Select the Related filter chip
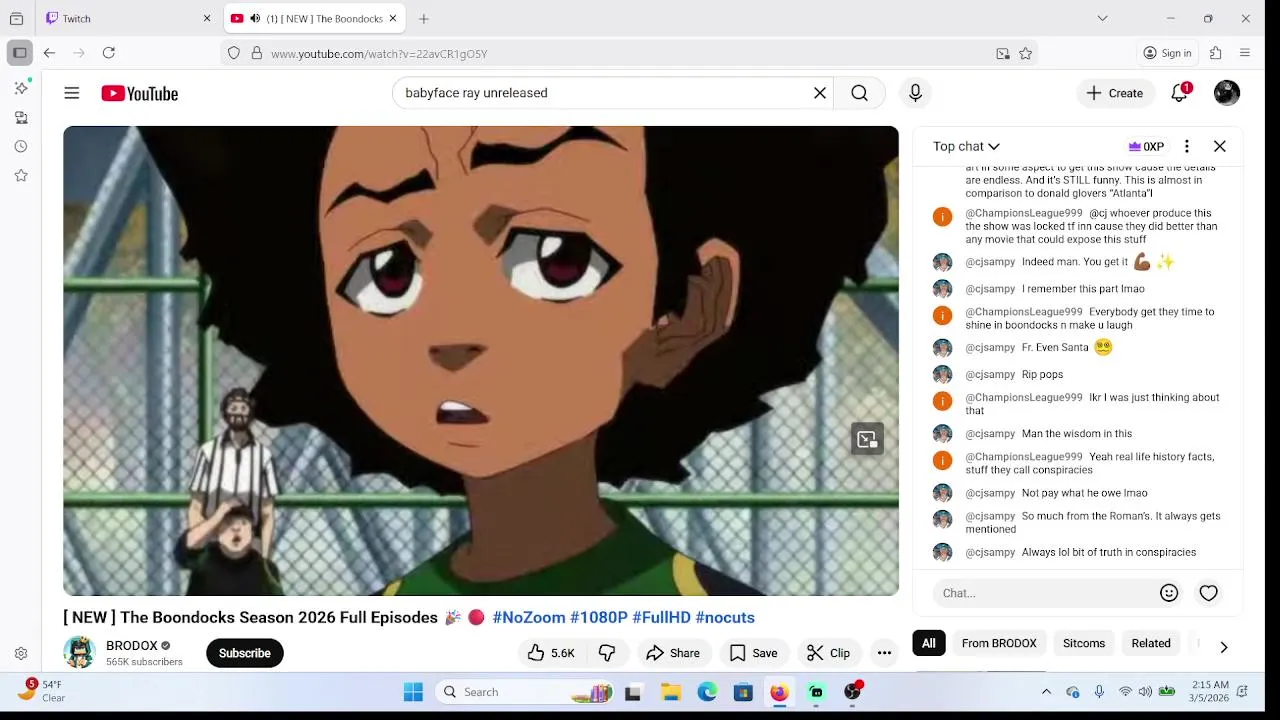 point(1151,643)
